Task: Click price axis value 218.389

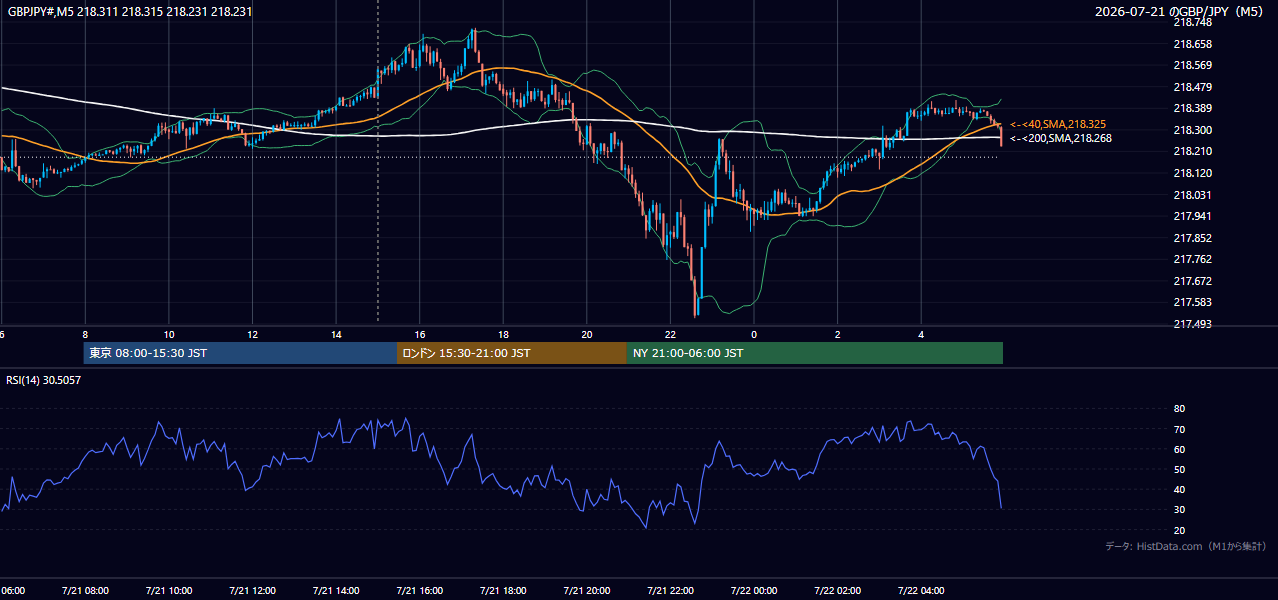Action: pyautogui.click(x=1191, y=108)
